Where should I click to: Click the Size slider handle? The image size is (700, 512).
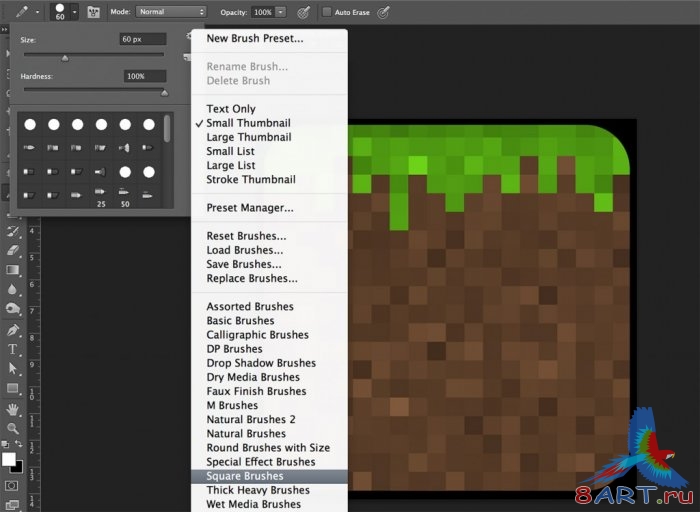coord(65,58)
